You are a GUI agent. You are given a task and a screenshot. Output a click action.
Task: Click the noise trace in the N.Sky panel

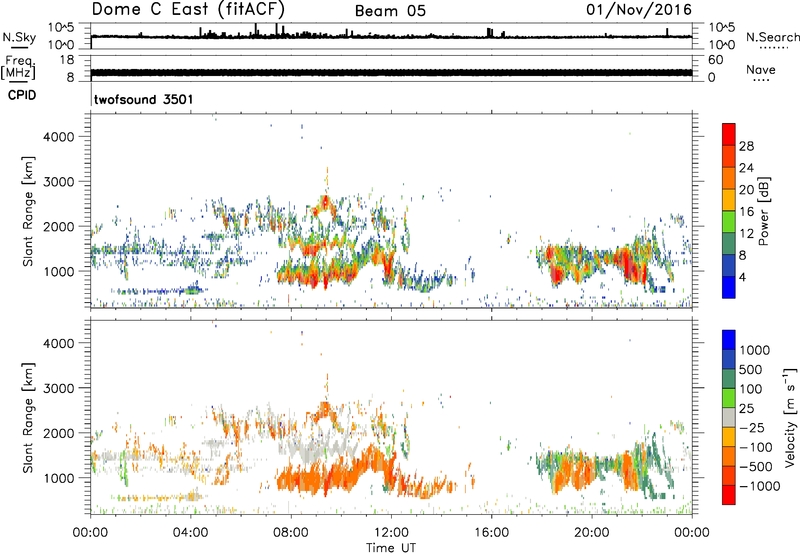pos(391,36)
